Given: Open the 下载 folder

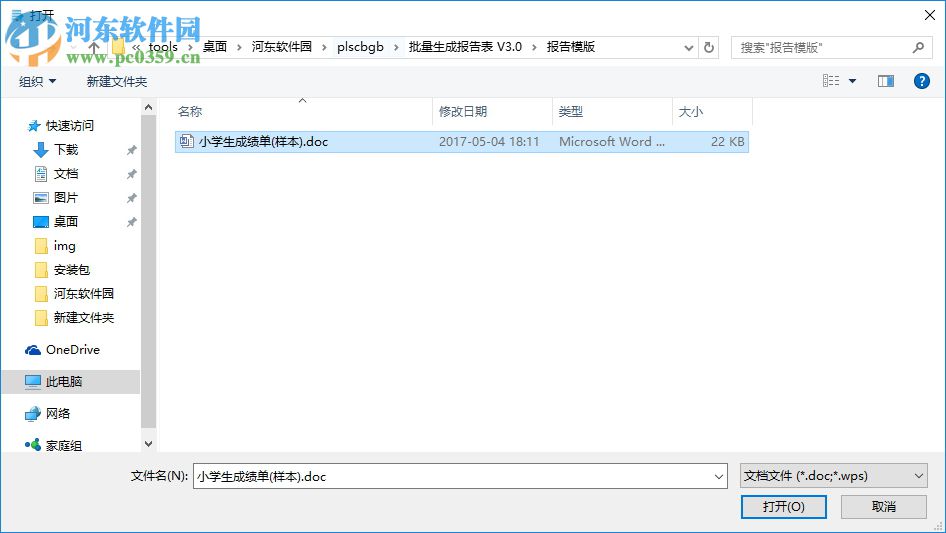Looking at the screenshot, I should (x=66, y=150).
